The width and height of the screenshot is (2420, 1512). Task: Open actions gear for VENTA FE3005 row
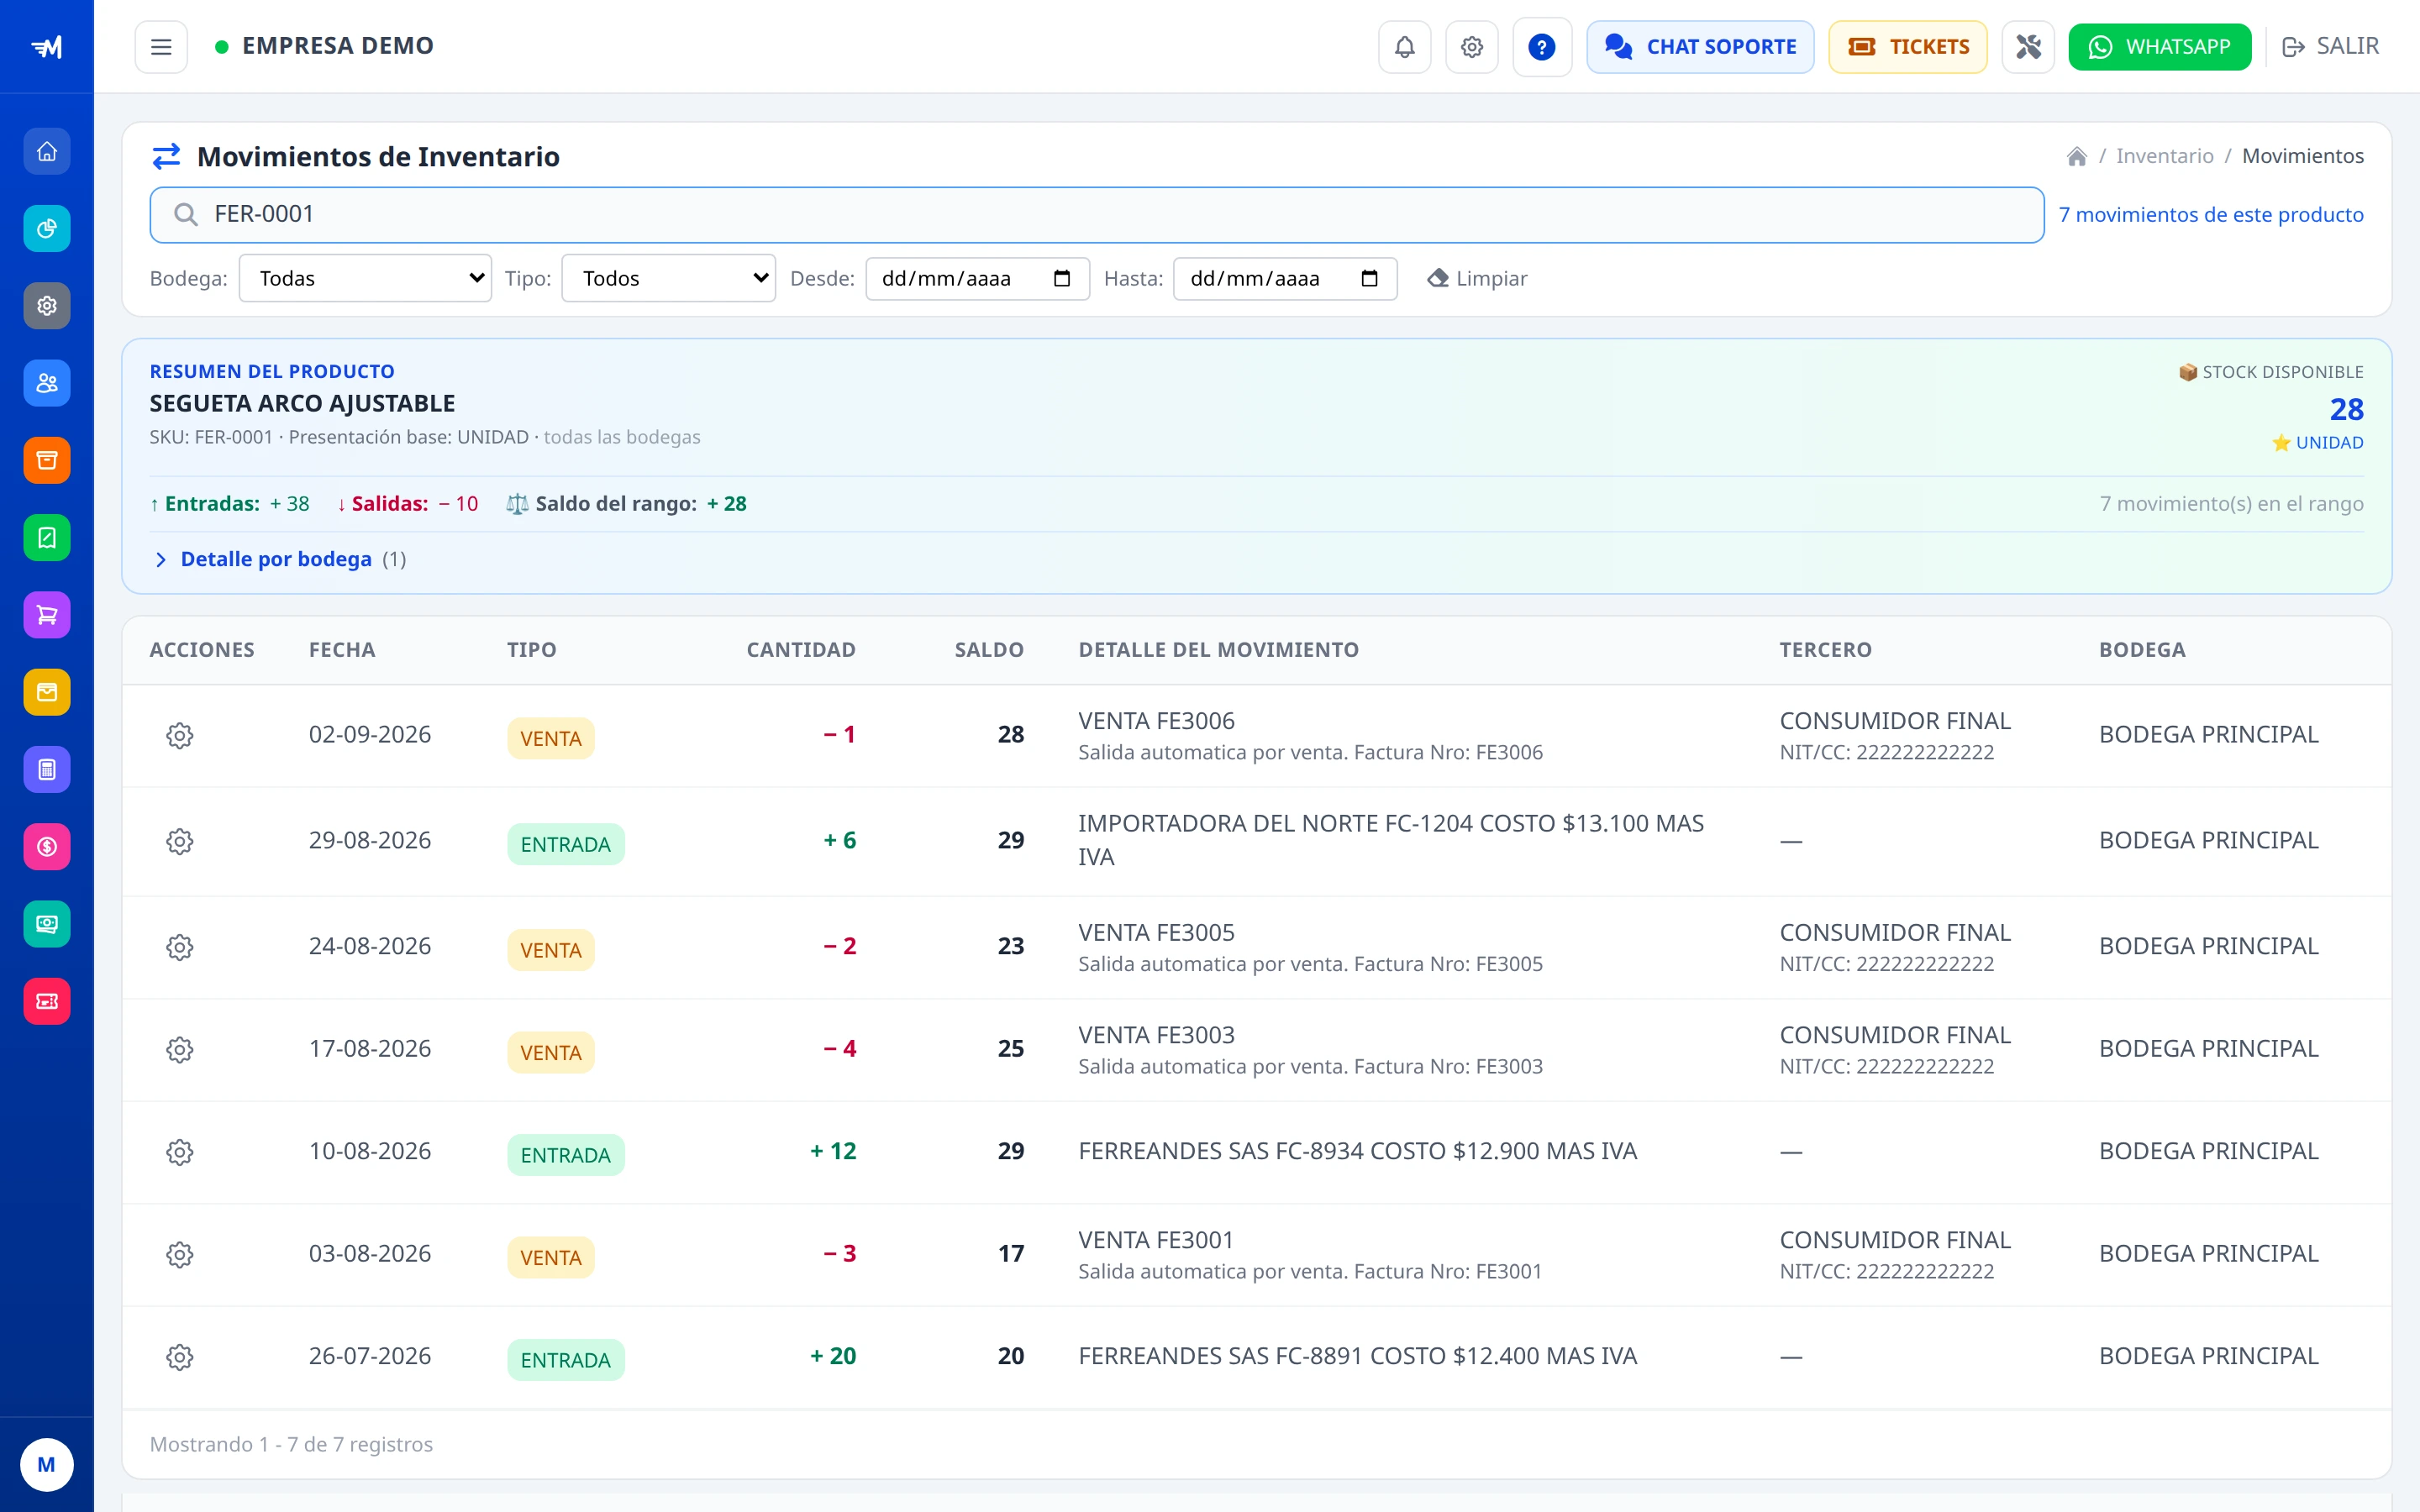[x=179, y=947]
